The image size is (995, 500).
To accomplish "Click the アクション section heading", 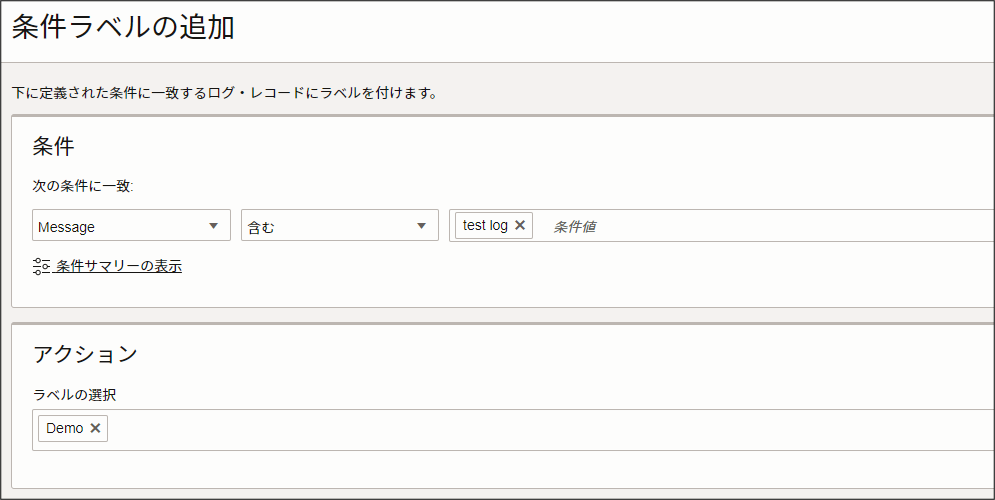I will pos(85,353).
